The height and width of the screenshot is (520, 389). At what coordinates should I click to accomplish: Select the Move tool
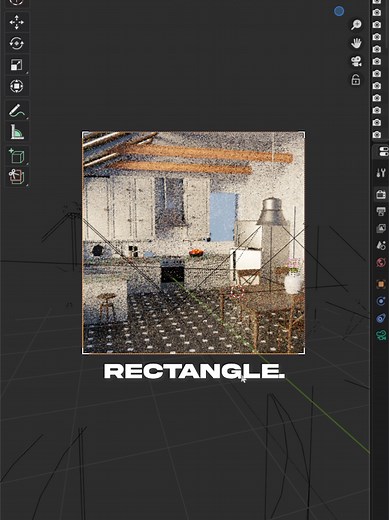pyautogui.click(x=16, y=22)
